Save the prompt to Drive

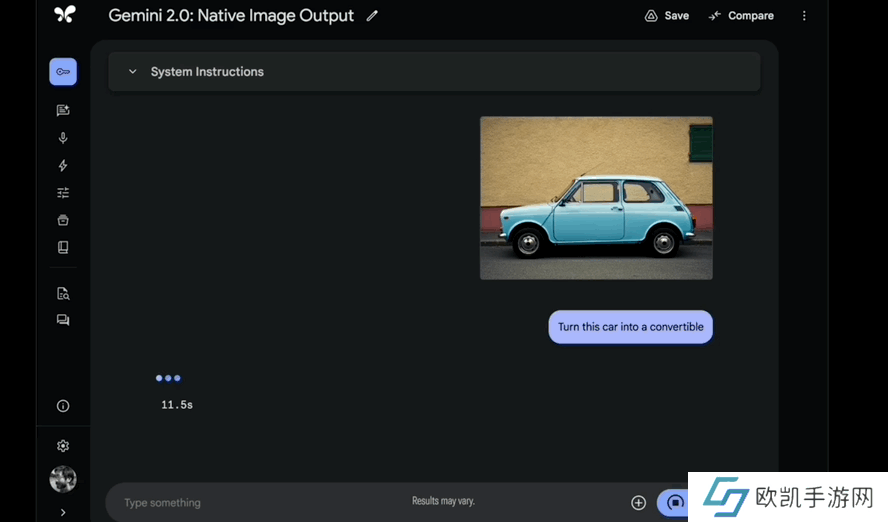tap(666, 16)
